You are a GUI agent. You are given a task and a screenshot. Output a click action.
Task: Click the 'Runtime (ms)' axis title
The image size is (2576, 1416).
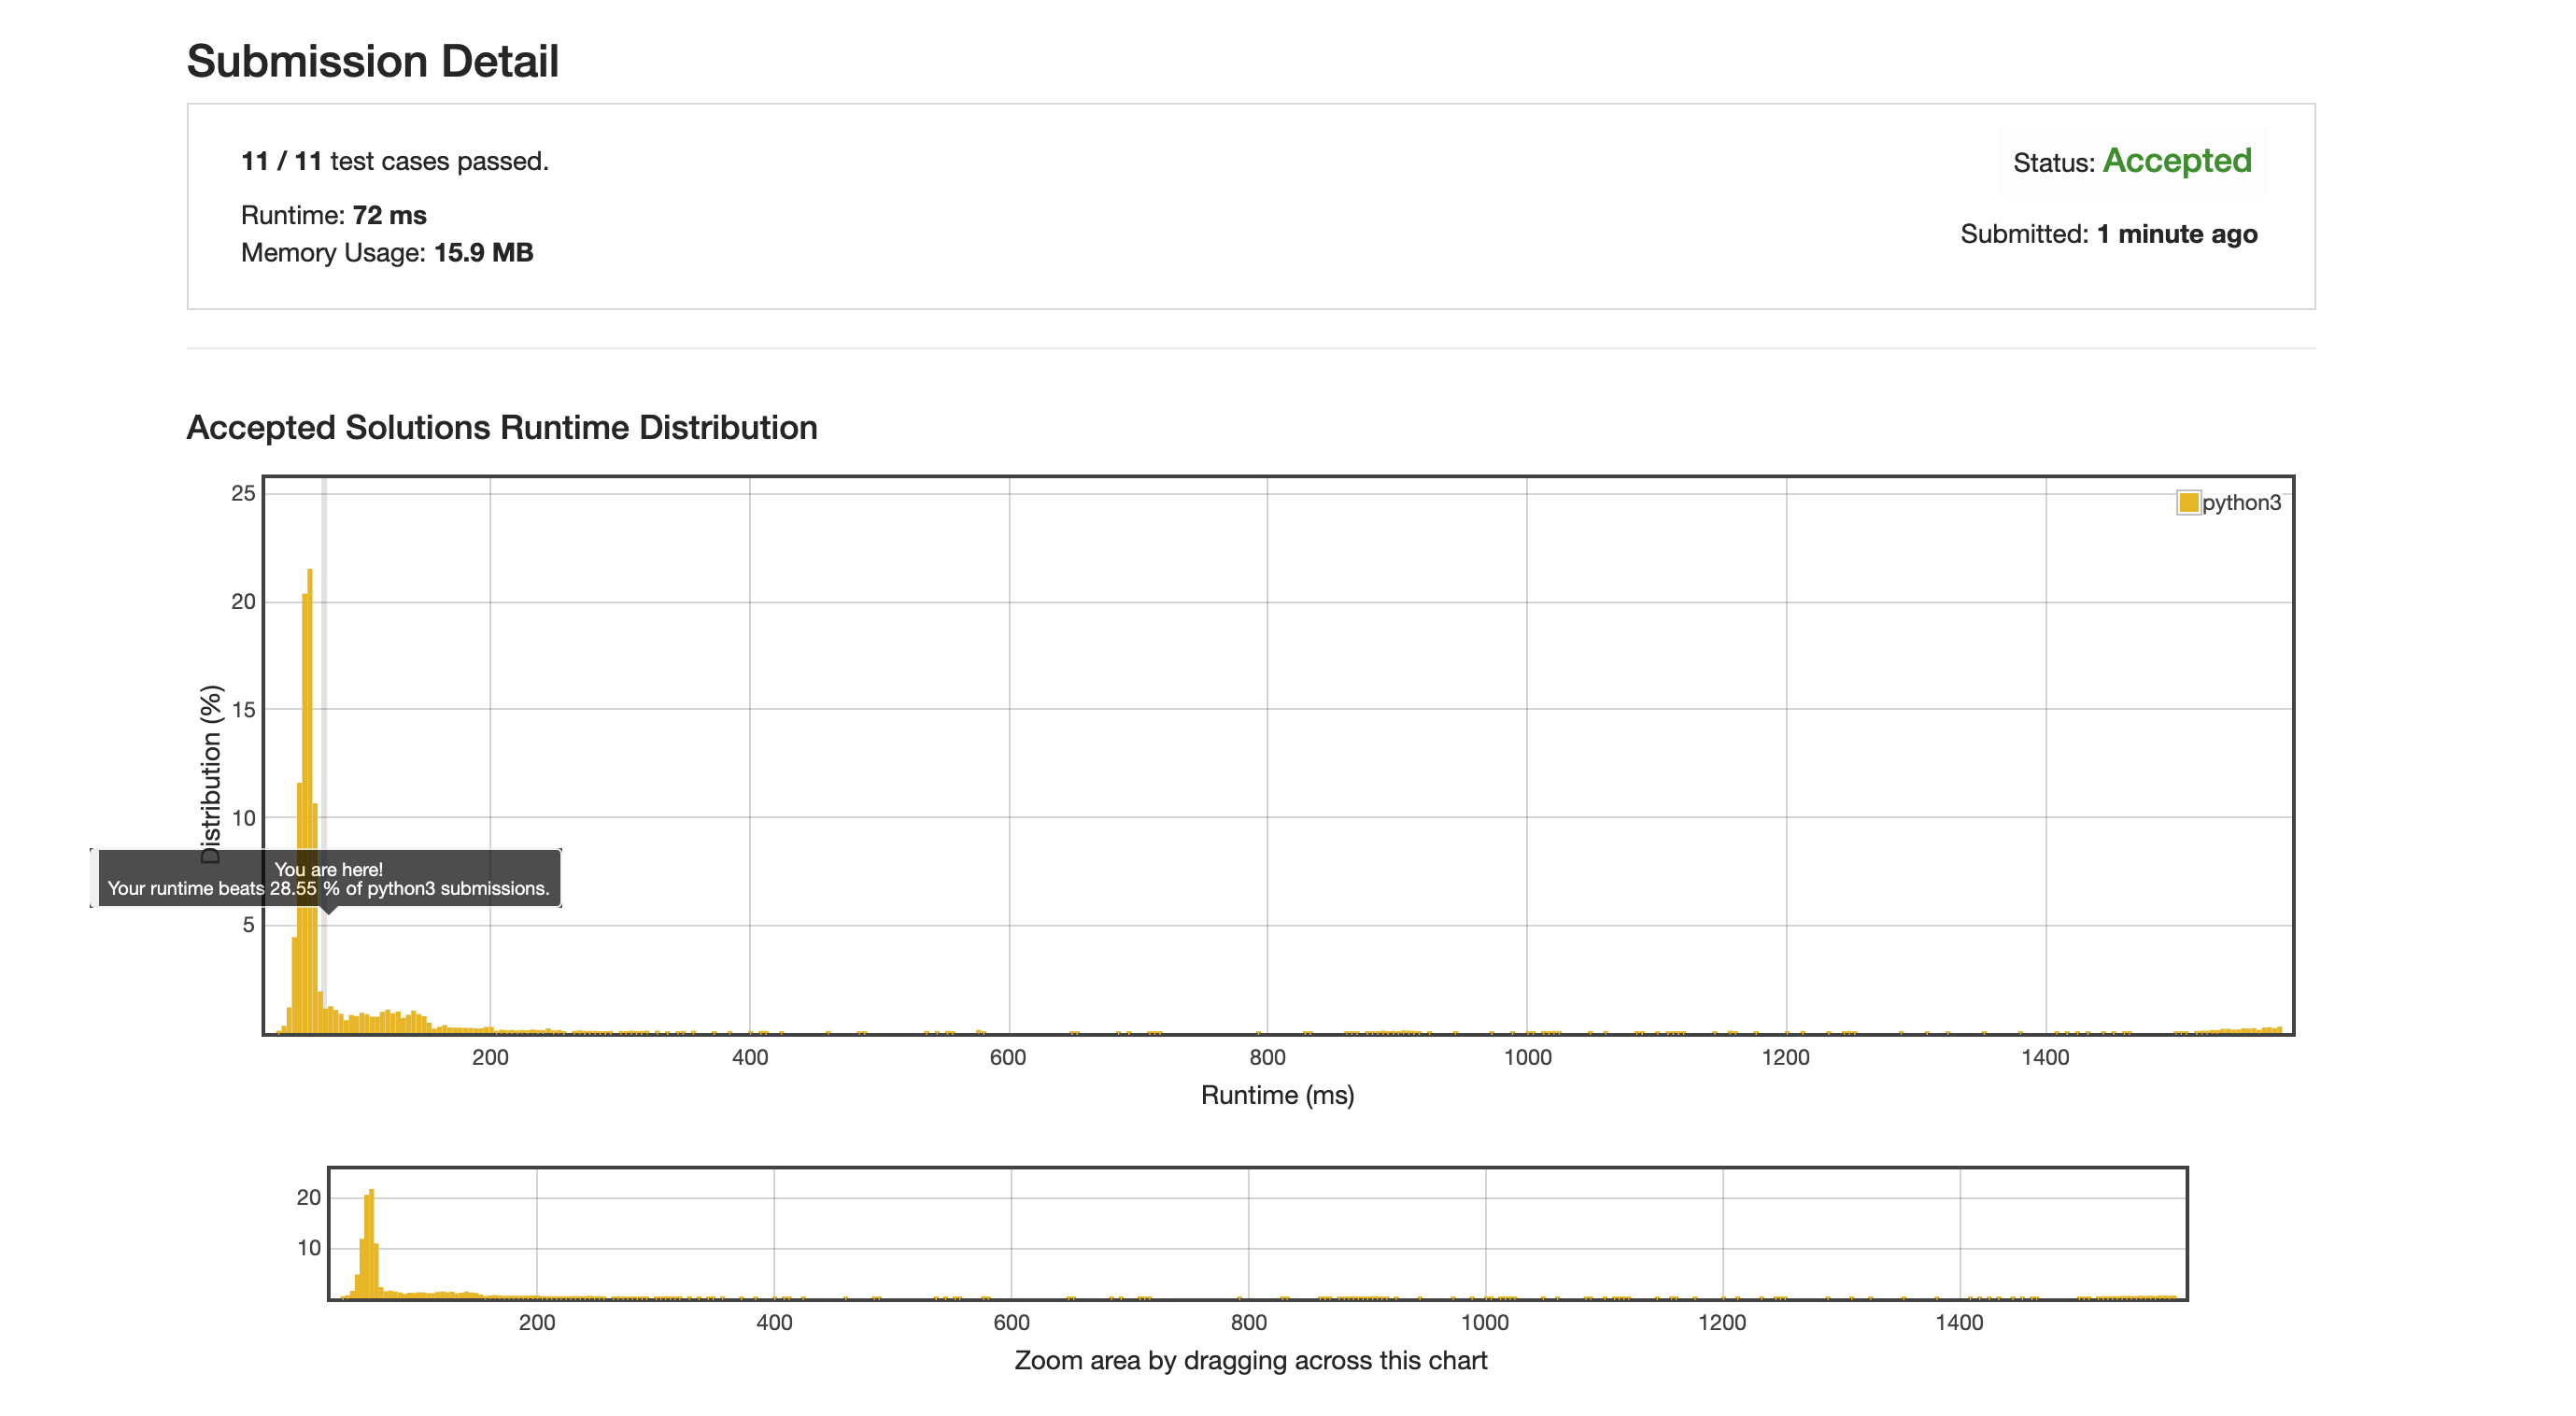click(1277, 1095)
